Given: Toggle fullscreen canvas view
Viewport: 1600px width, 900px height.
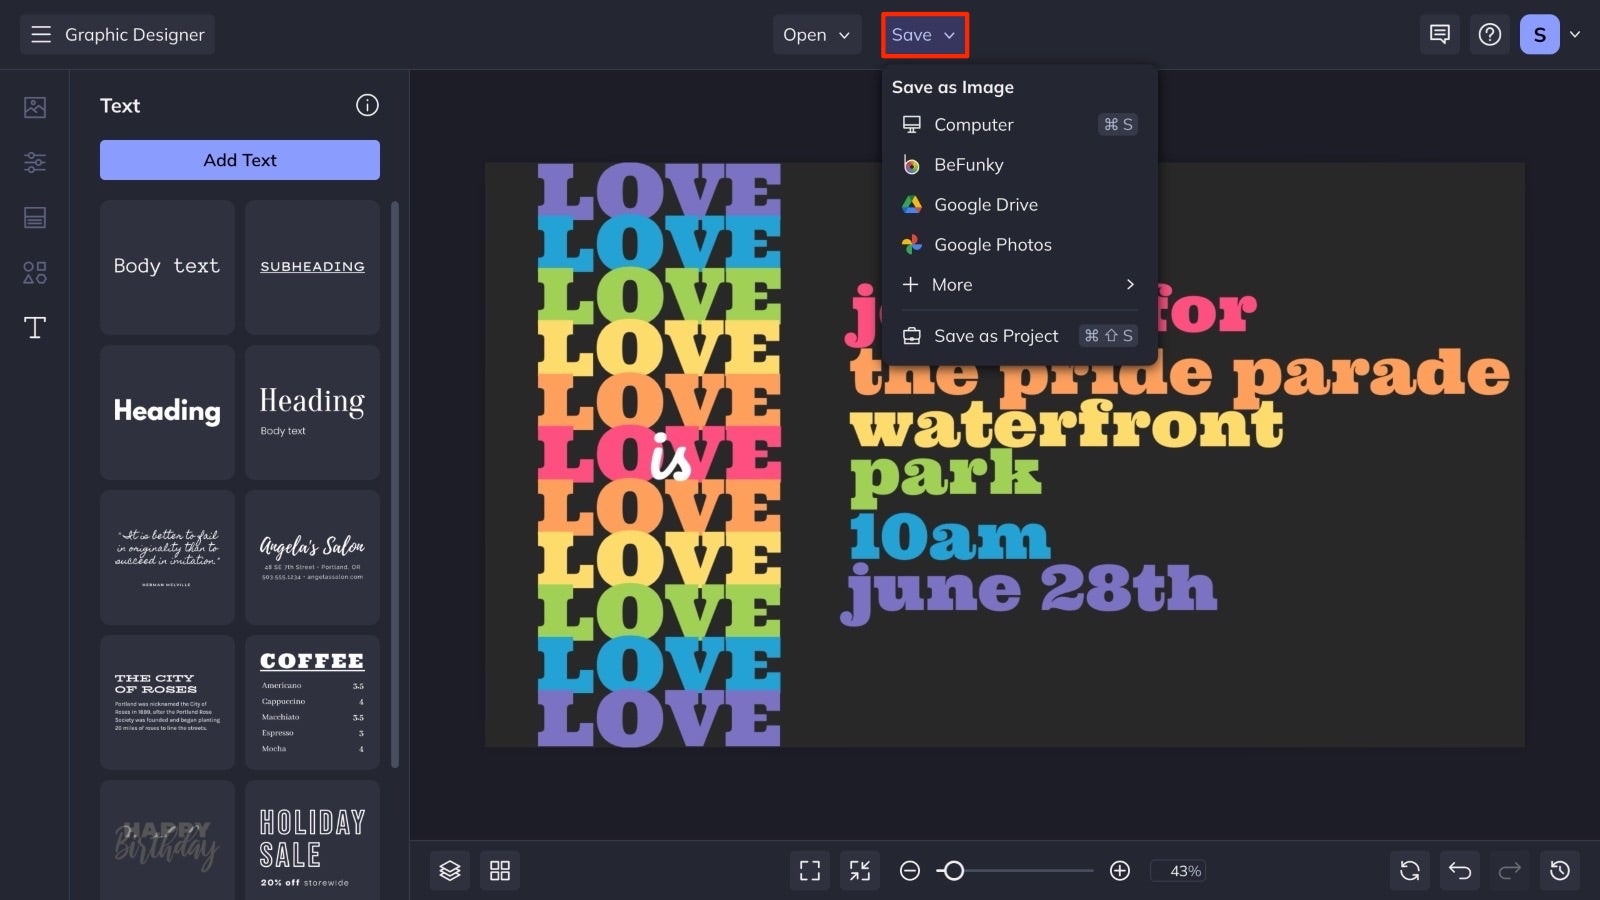Looking at the screenshot, I should pos(809,870).
